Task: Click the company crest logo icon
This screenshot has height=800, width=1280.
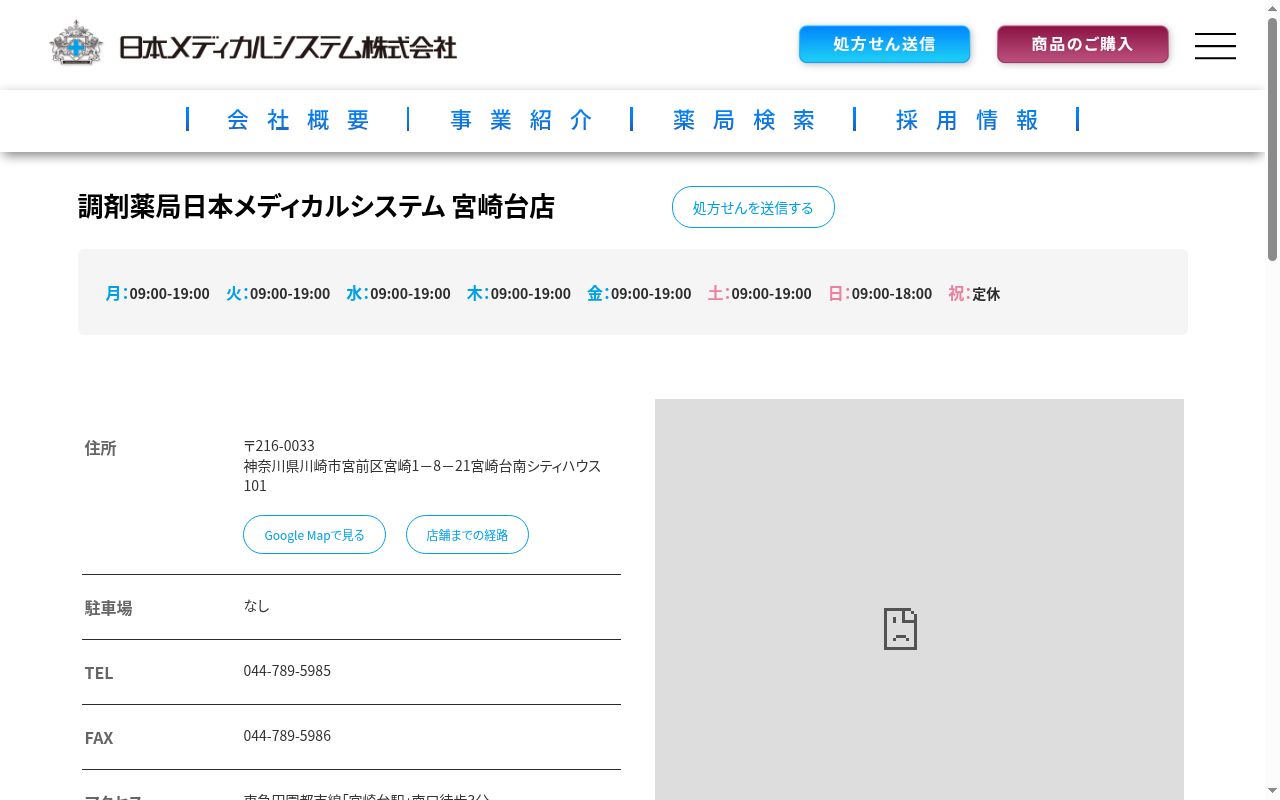Action: pos(76,43)
